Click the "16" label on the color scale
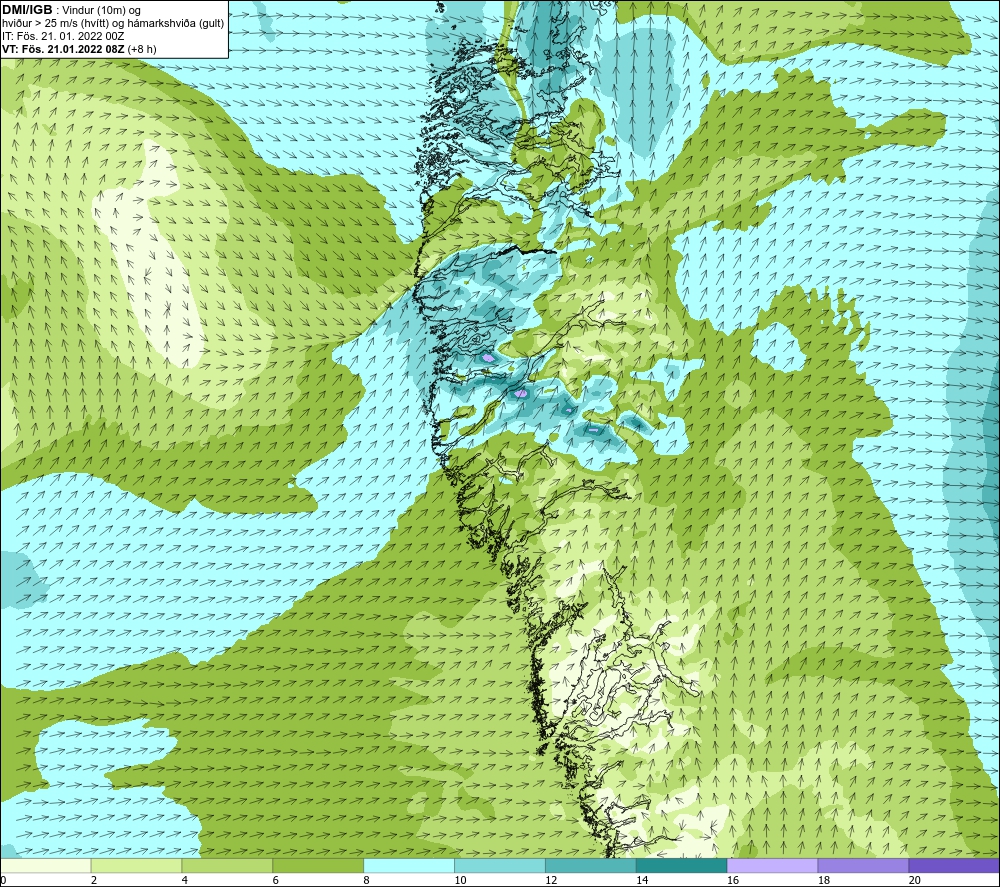 coord(733,881)
